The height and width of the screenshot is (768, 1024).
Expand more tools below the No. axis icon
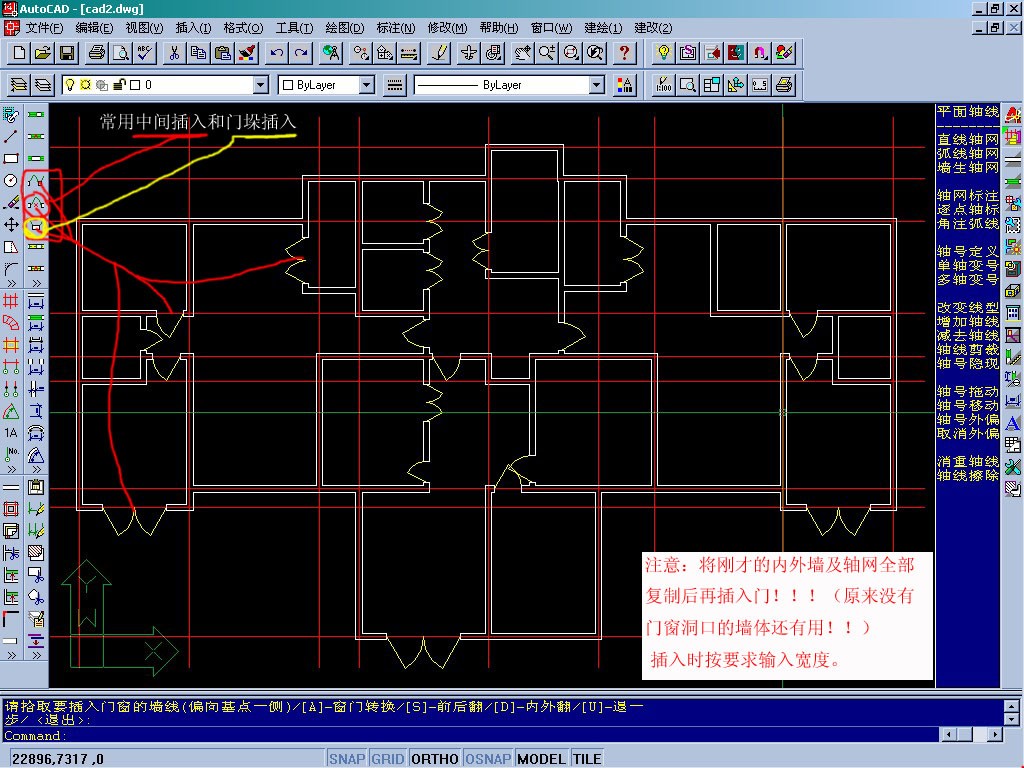coord(11,470)
